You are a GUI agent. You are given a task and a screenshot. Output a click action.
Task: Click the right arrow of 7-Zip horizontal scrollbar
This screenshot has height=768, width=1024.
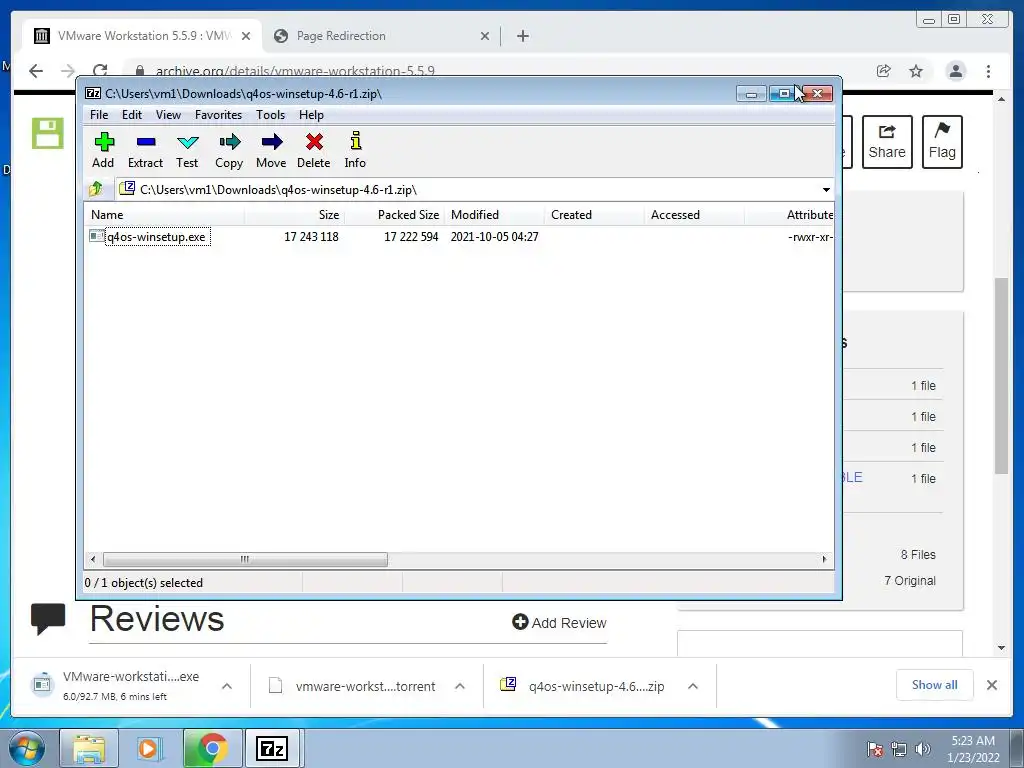point(824,559)
